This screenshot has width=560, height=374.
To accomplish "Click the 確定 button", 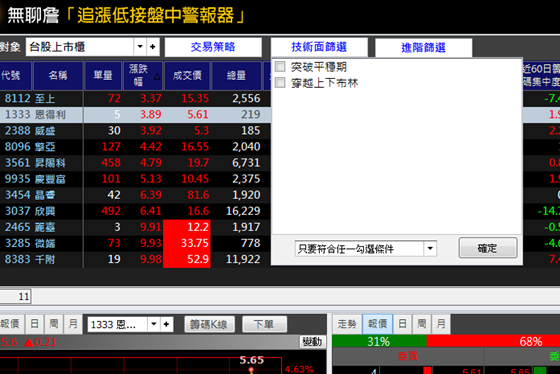I will pyautogui.click(x=488, y=248).
